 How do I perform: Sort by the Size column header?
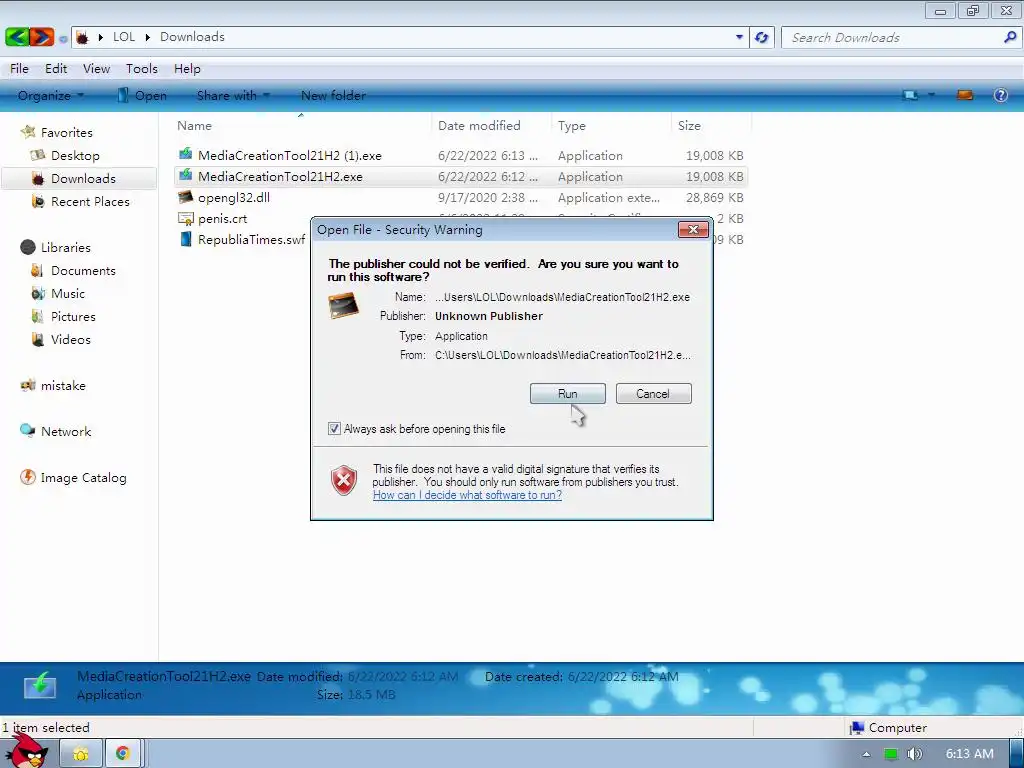pyautogui.click(x=711, y=125)
